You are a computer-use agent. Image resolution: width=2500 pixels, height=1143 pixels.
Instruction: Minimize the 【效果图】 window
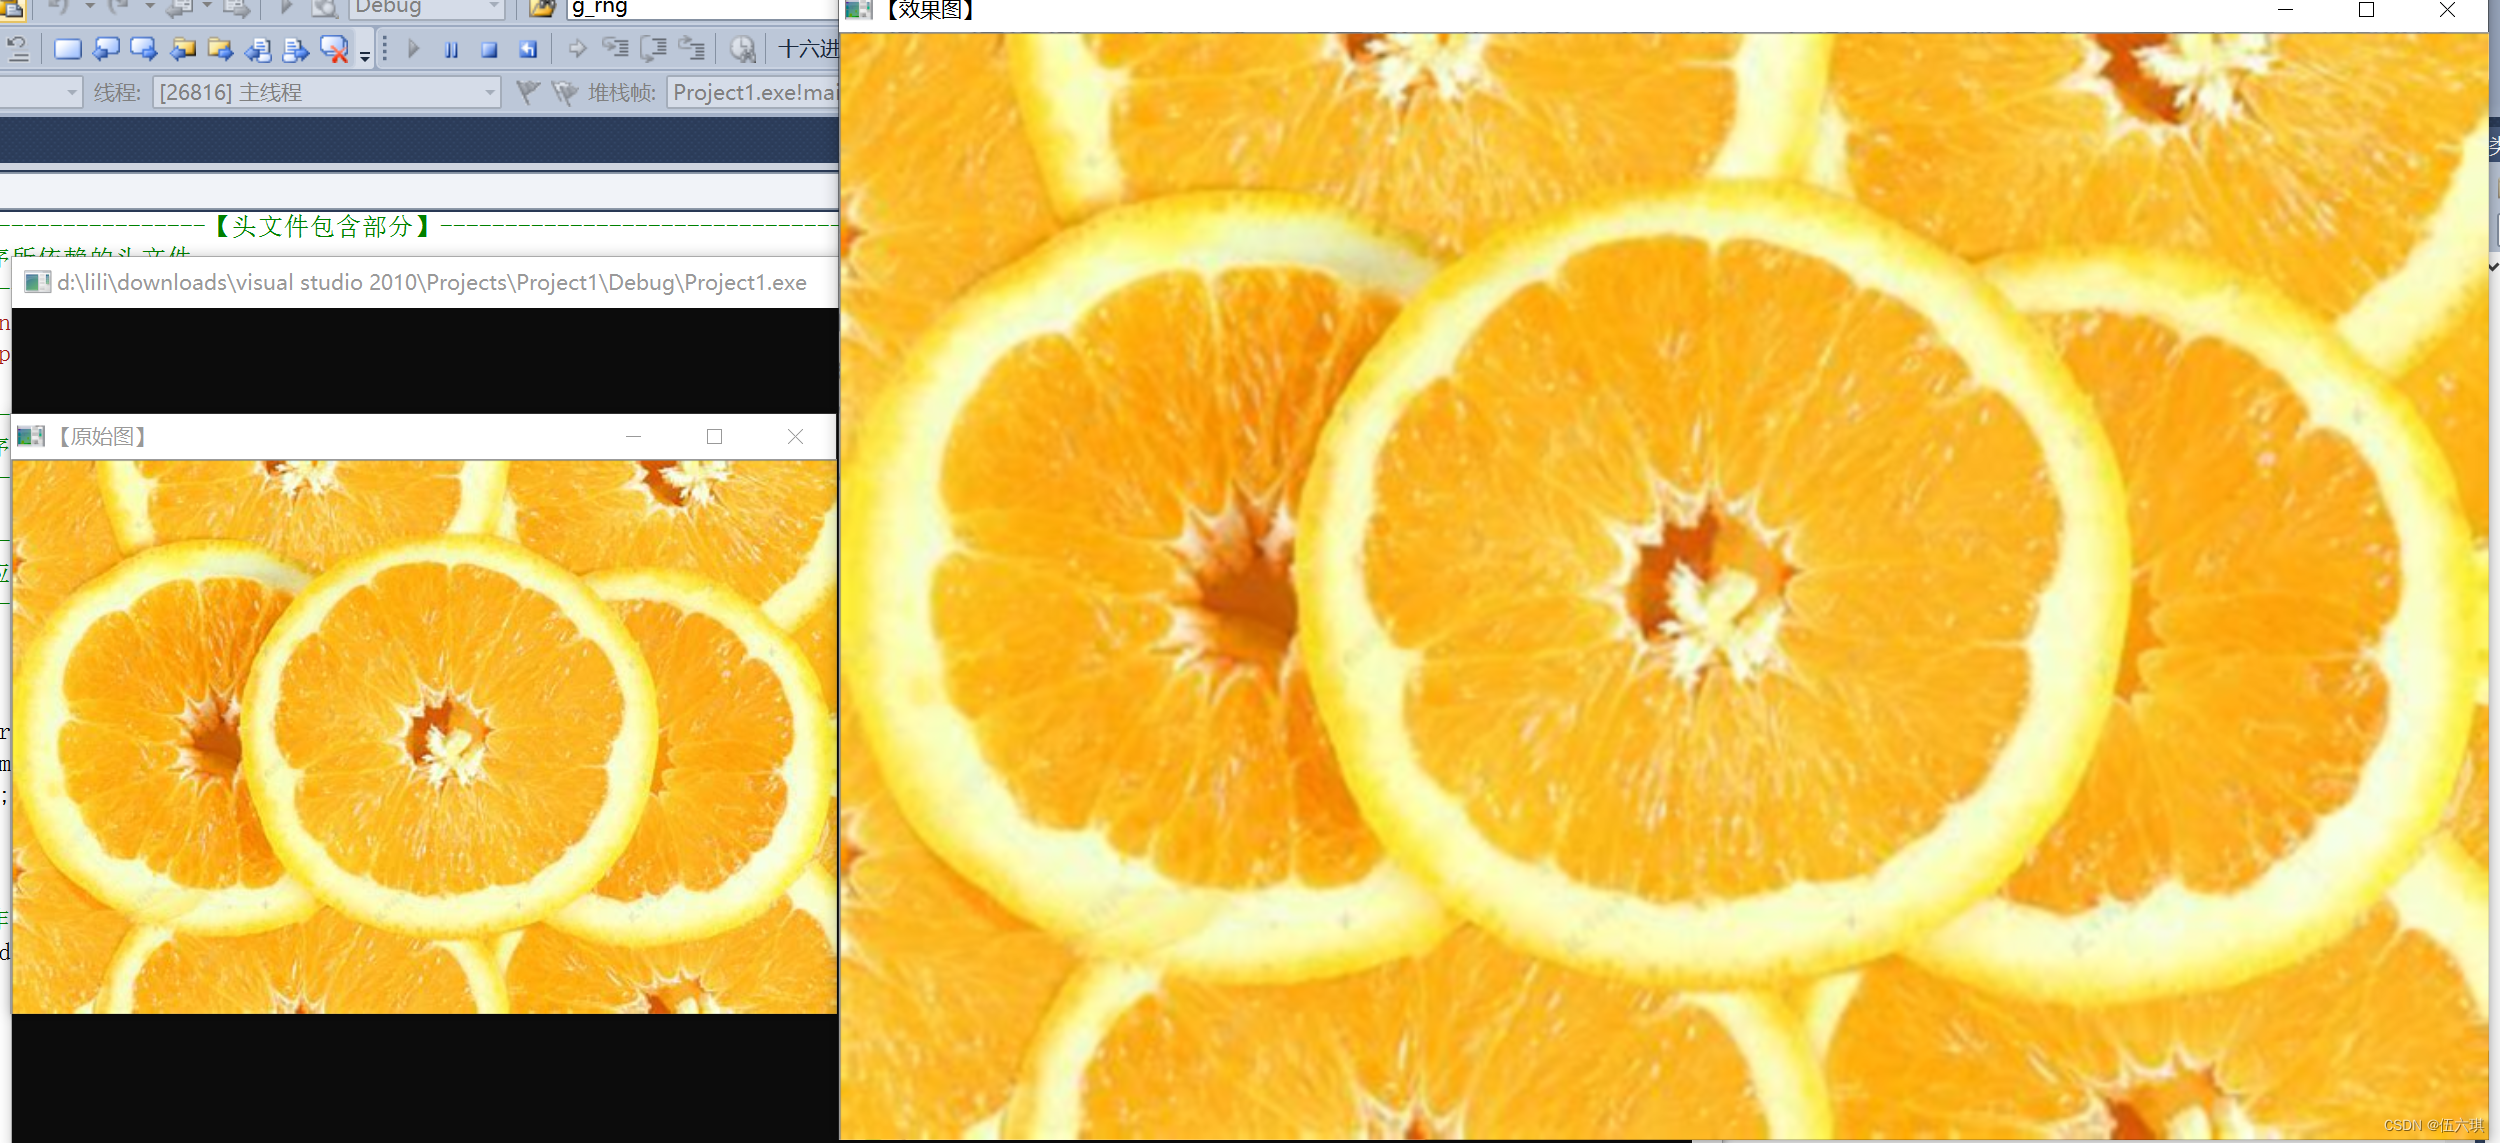(2285, 10)
